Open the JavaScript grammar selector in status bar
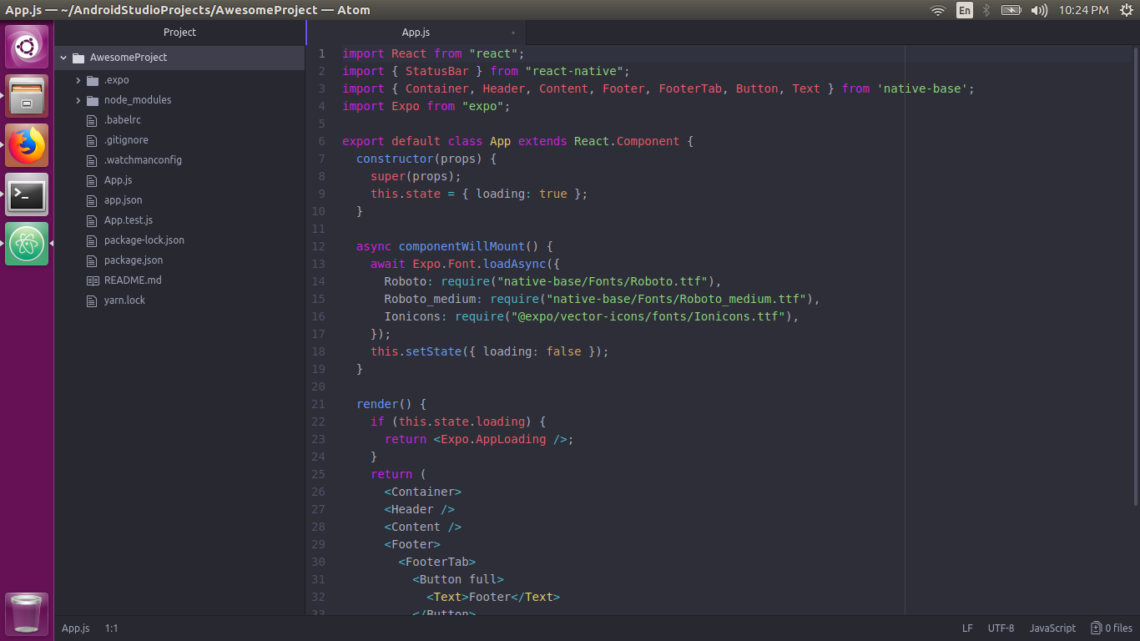 (x=1052, y=628)
